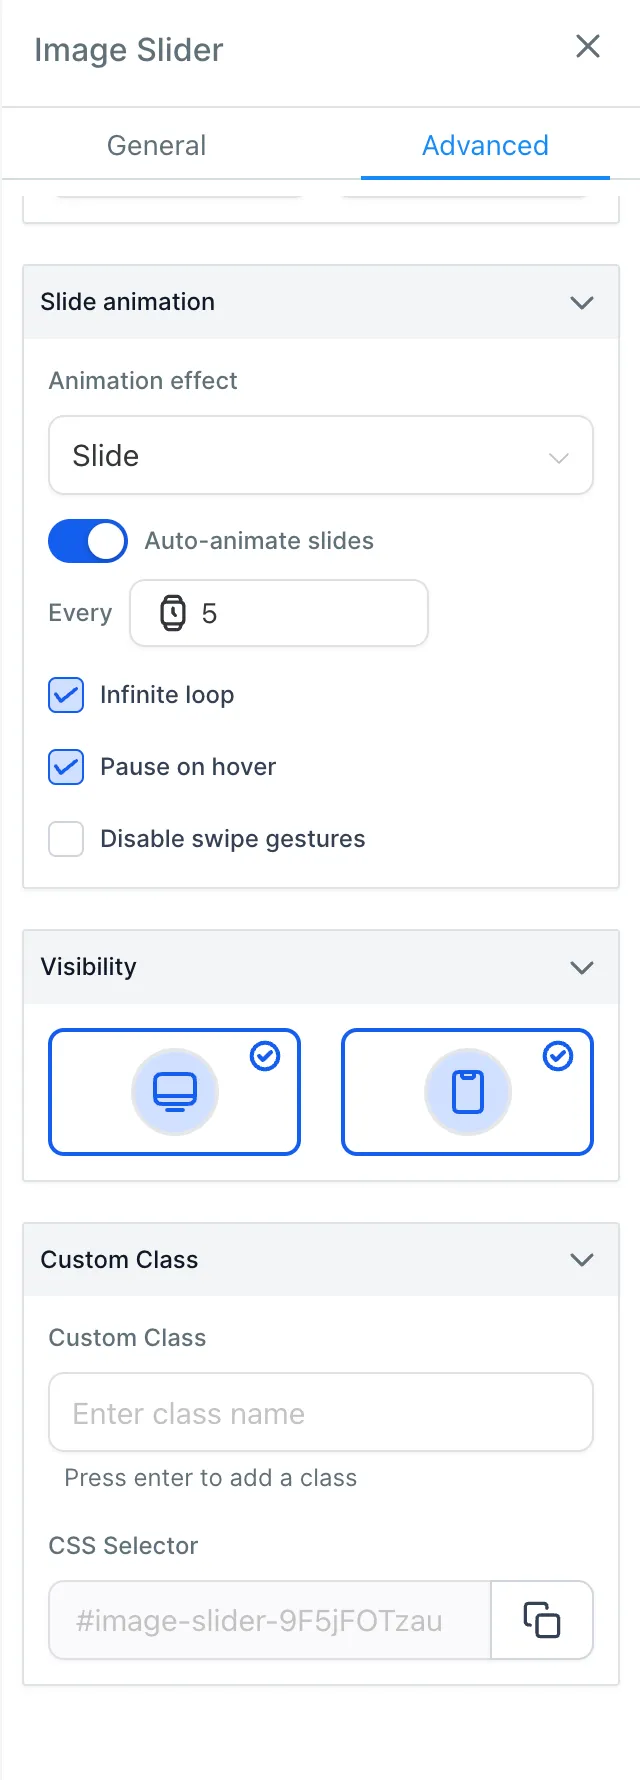640x1780 pixels.
Task: Click the mobile phone visibility icon
Action: [468, 1092]
